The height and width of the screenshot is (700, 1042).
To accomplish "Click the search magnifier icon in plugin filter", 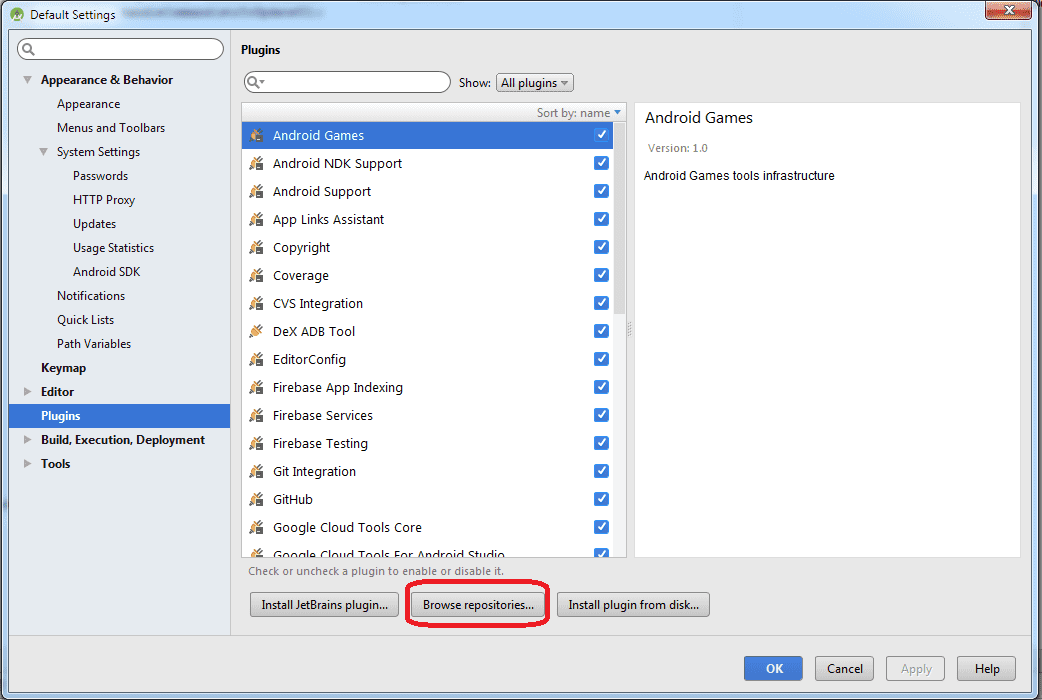I will pyautogui.click(x=255, y=83).
